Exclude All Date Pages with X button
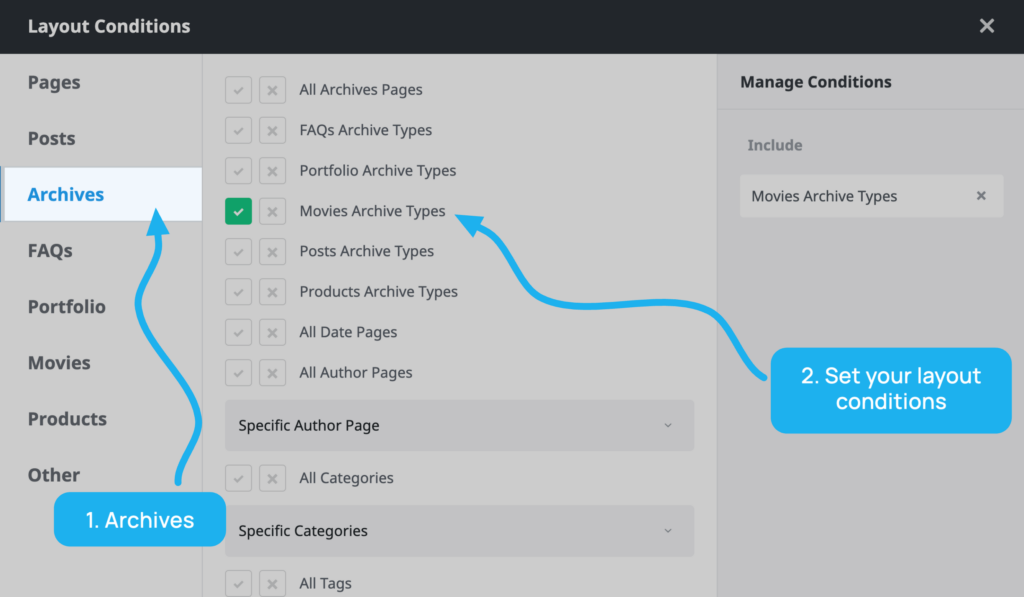The height and width of the screenshot is (597, 1024). point(272,332)
